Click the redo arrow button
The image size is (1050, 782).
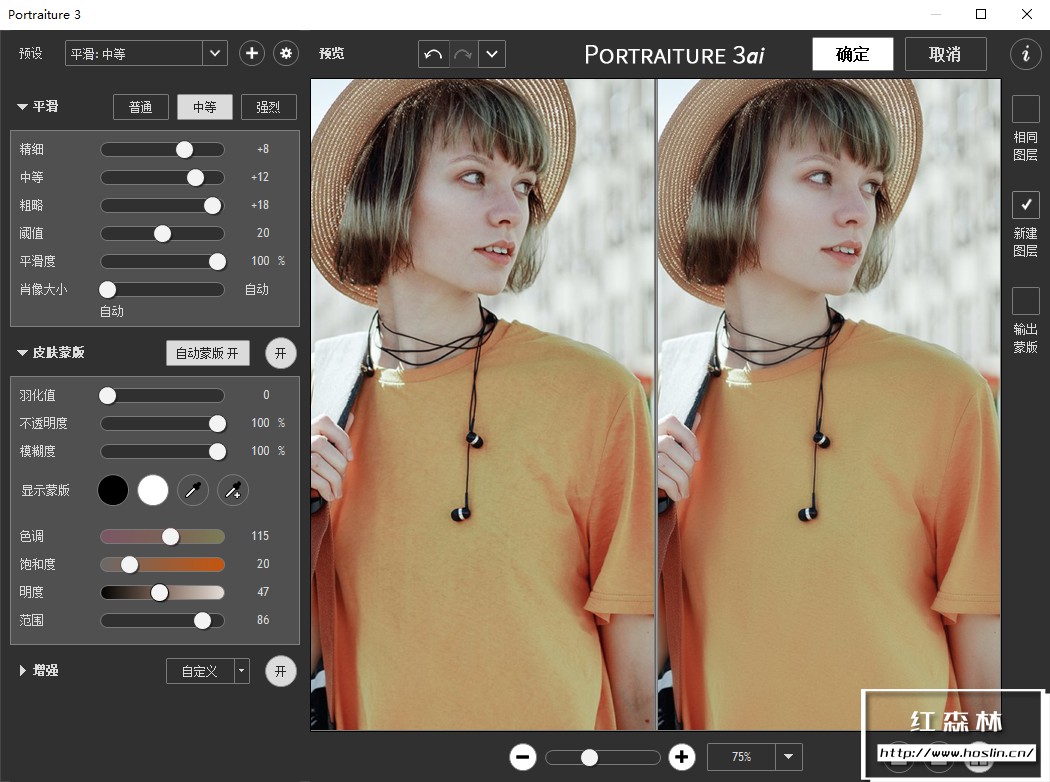click(463, 54)
